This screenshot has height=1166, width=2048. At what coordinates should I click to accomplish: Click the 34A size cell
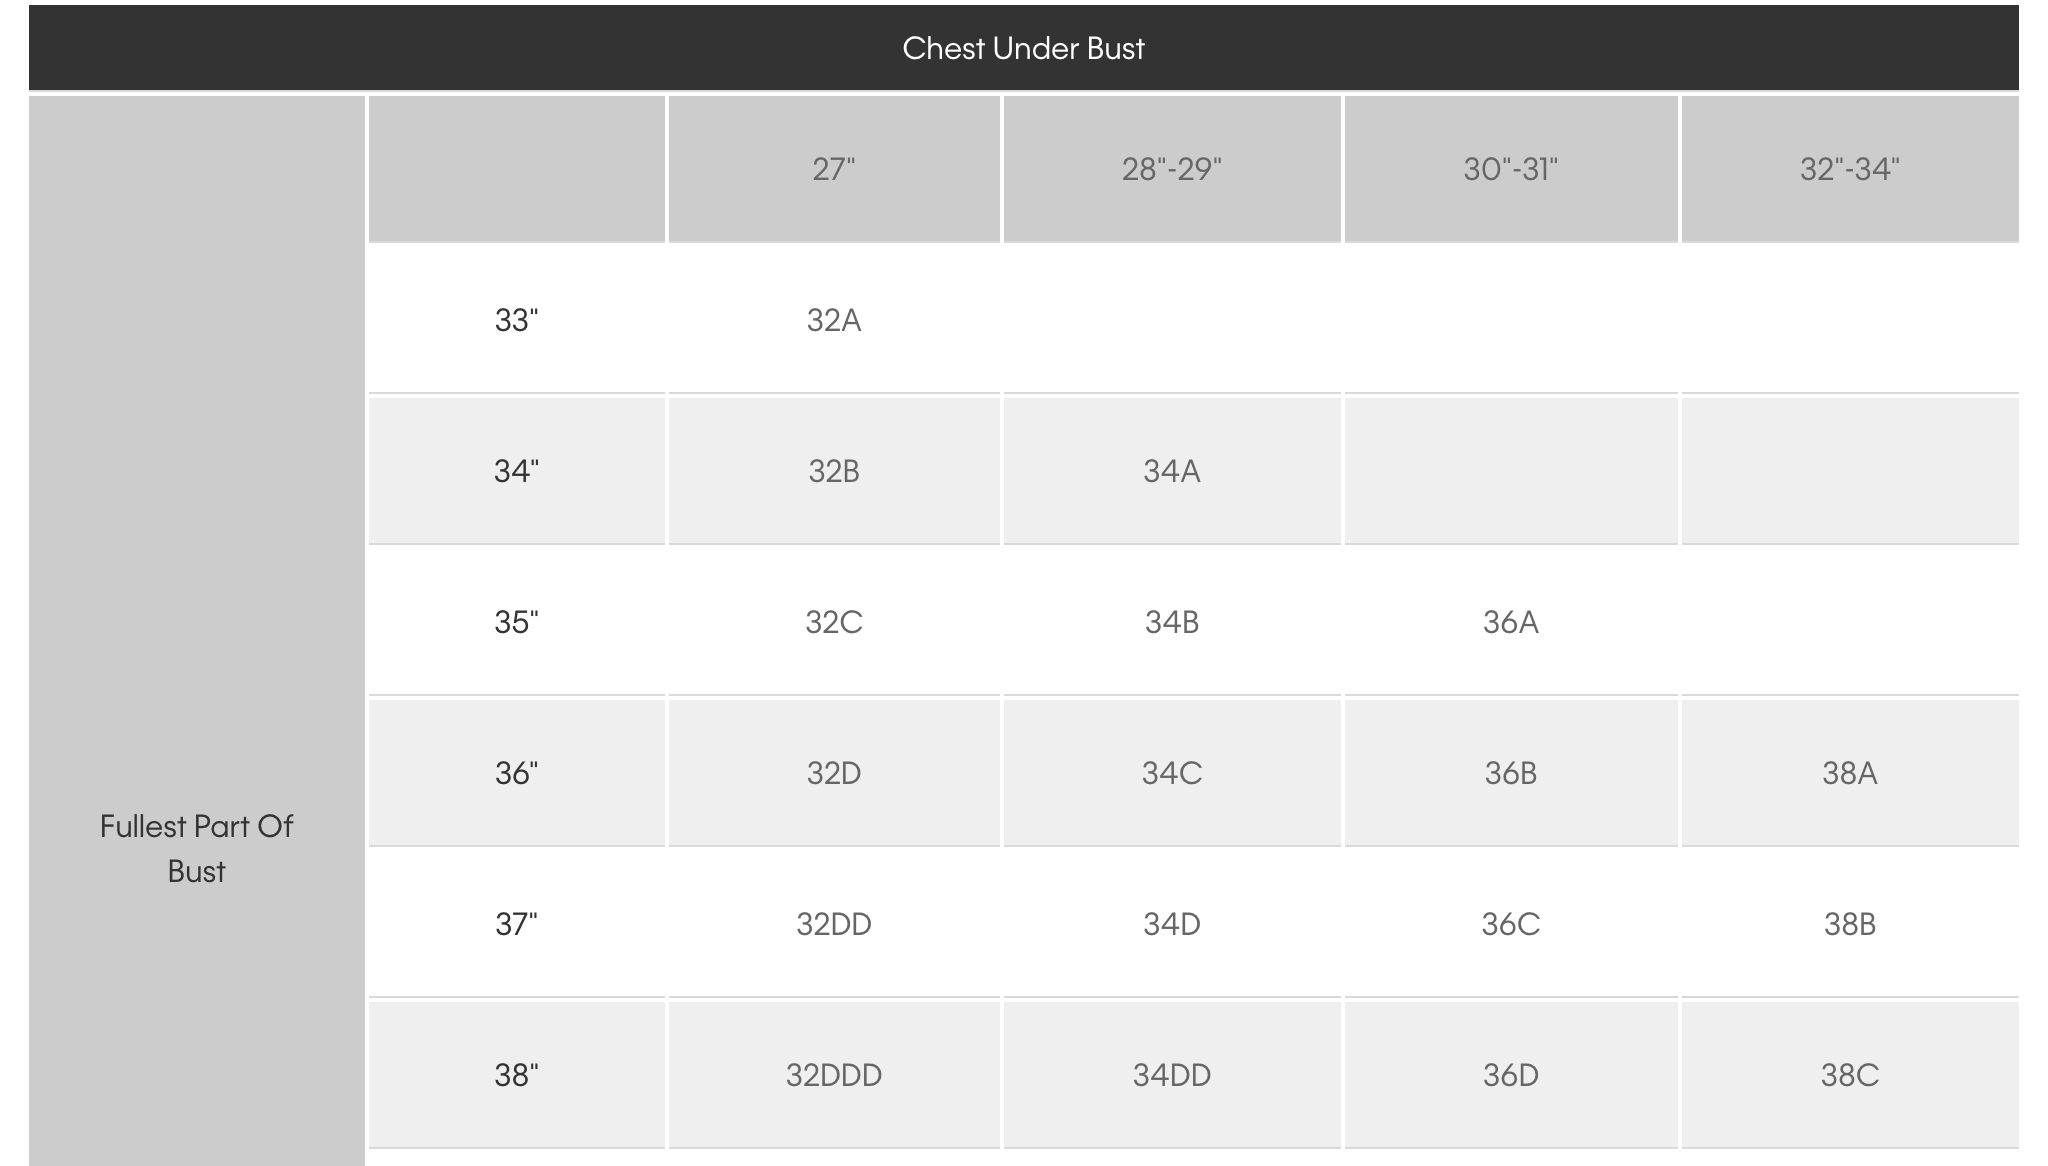(1171, 471)
